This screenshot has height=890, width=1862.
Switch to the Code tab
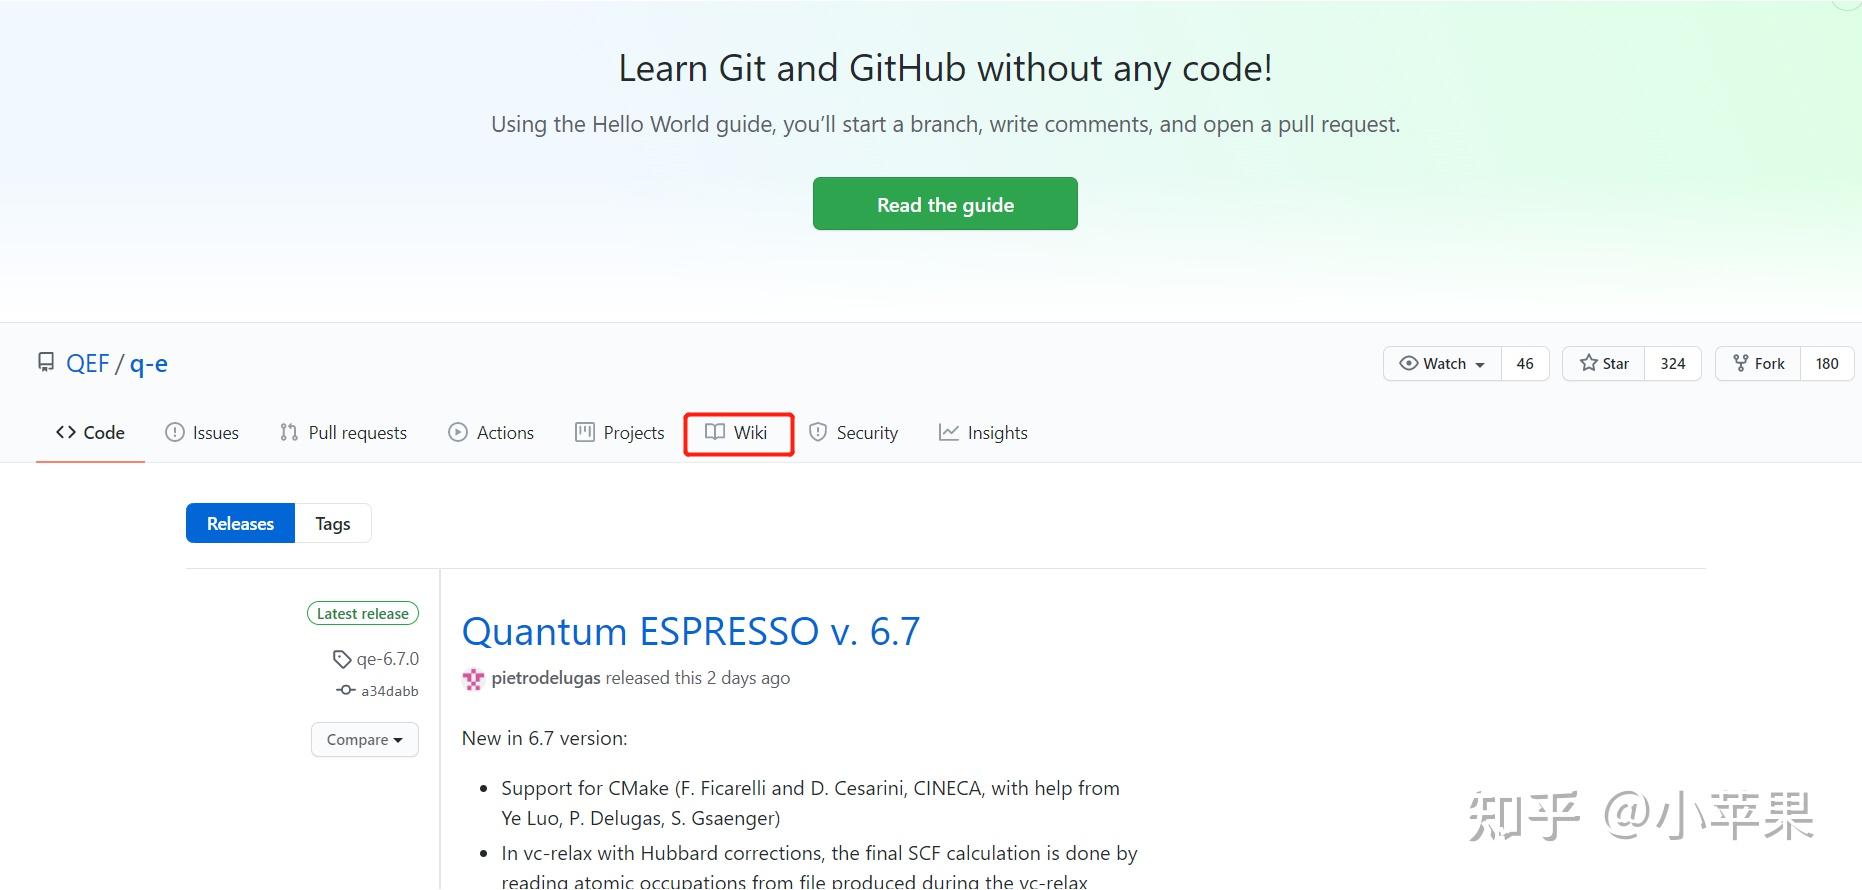click(90, 432)
